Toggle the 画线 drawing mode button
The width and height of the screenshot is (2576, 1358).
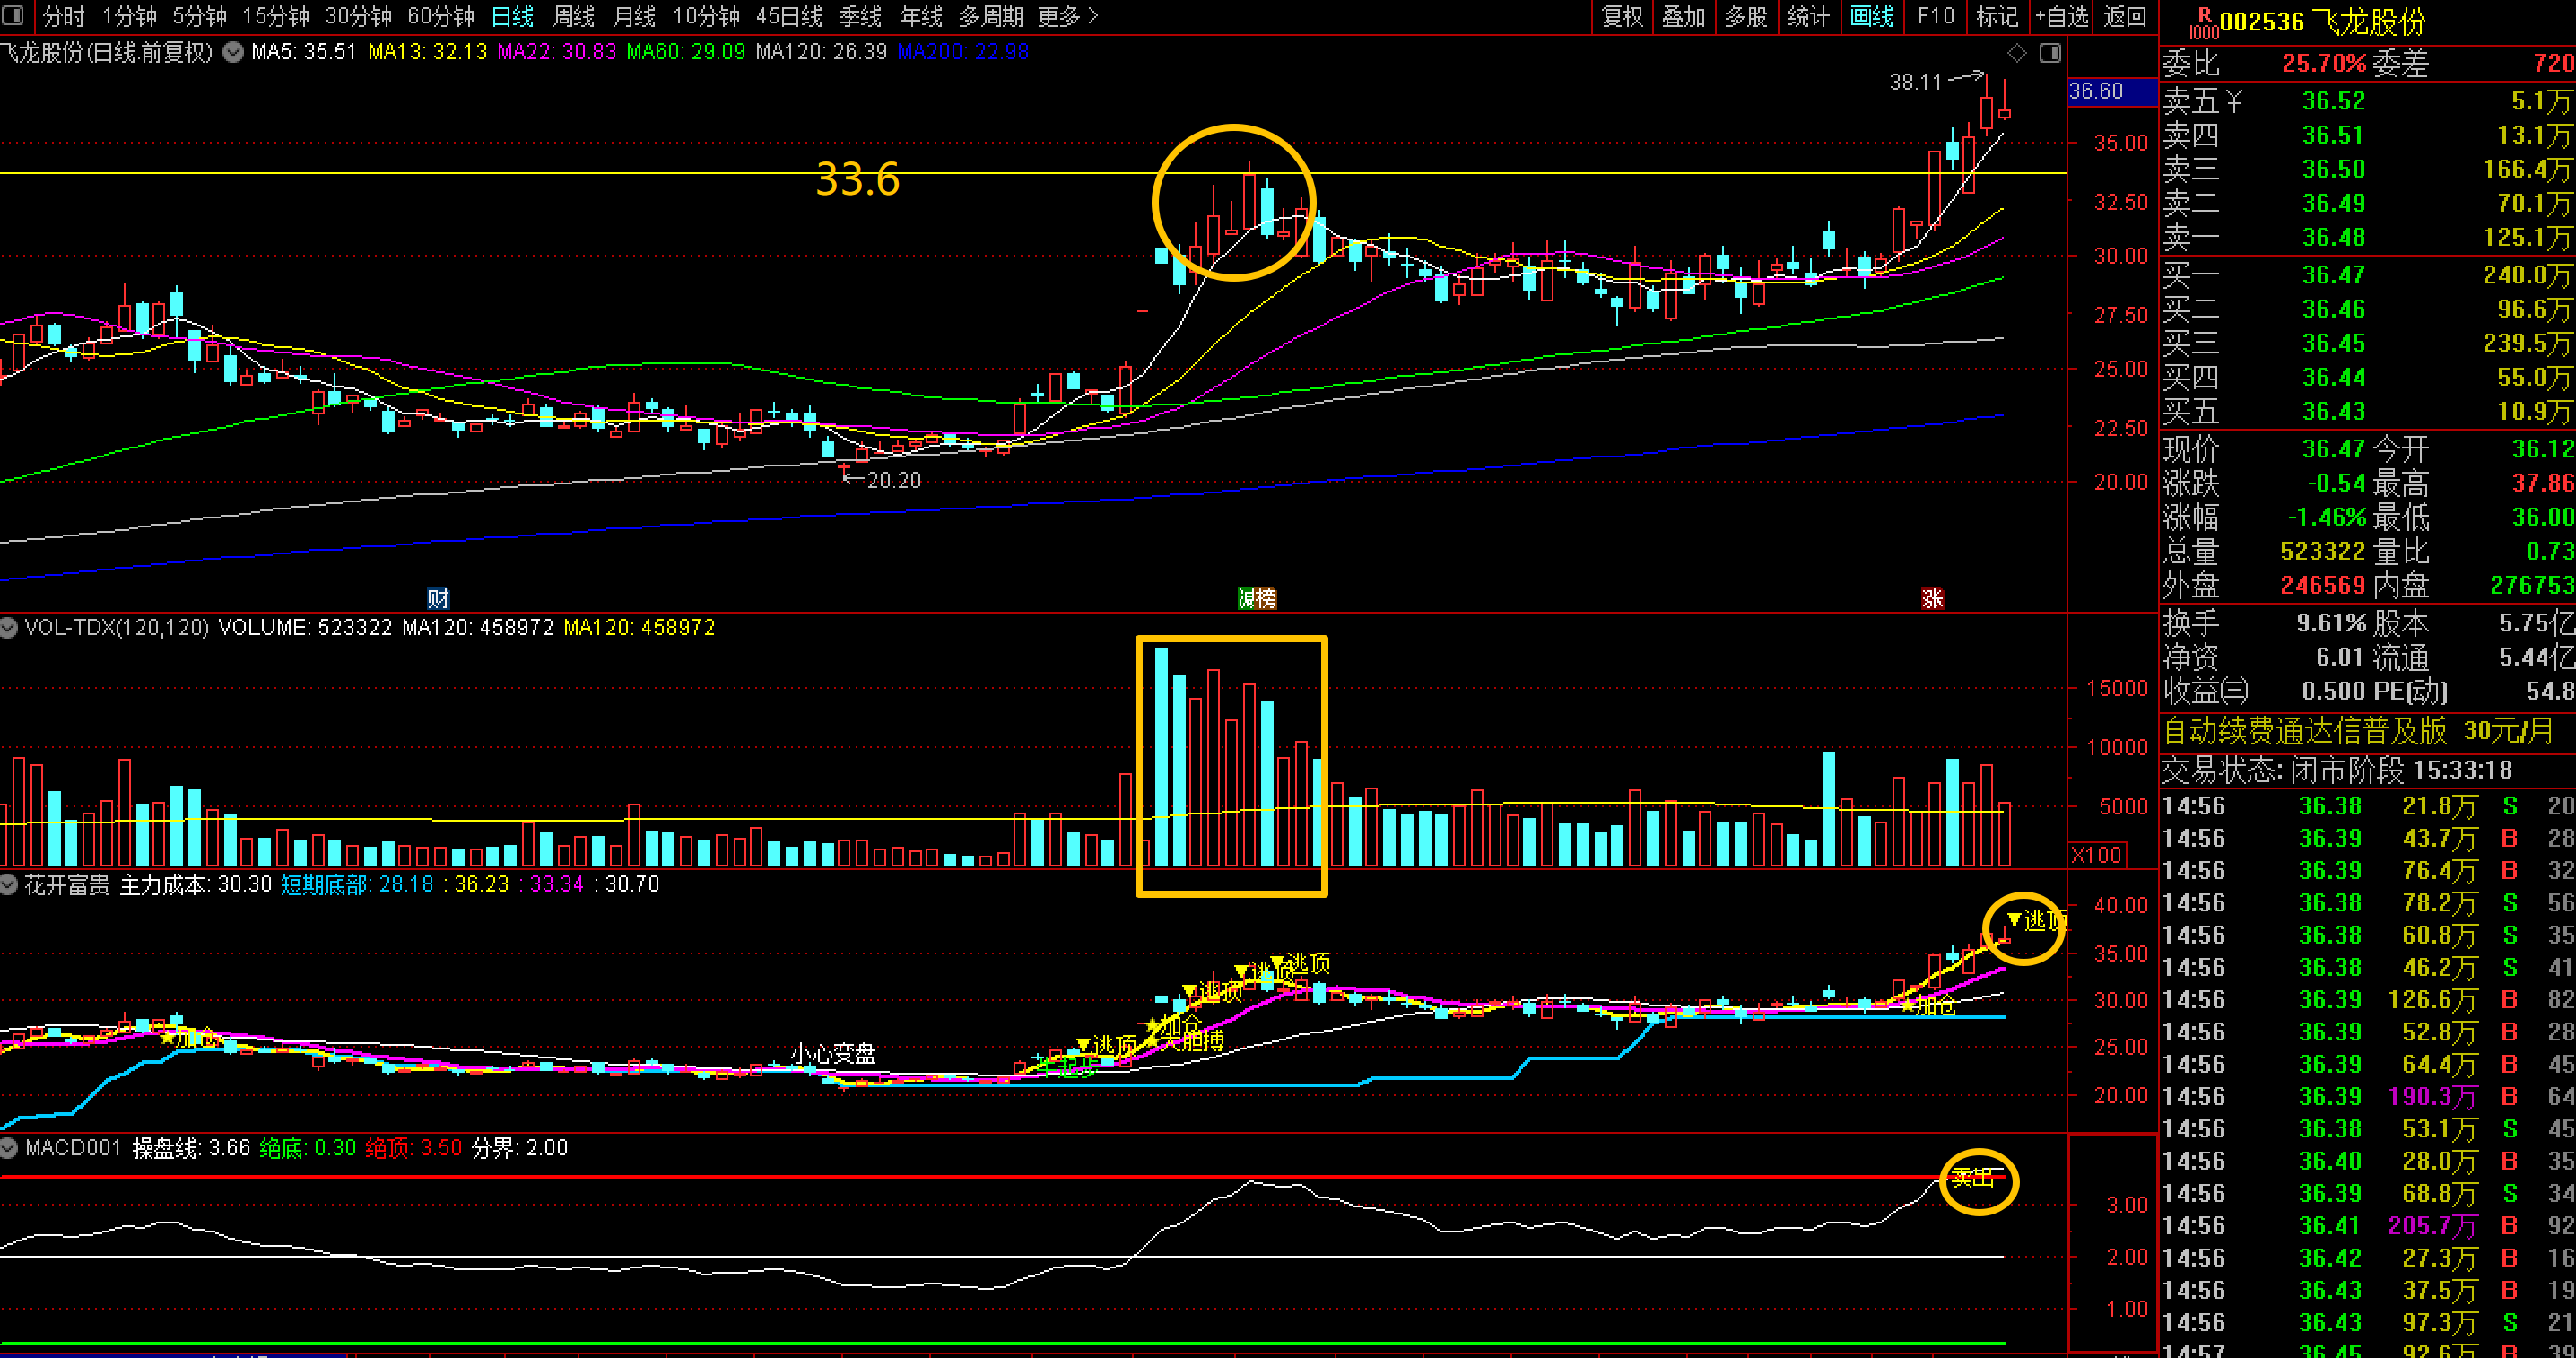(x=1871, y=16)
